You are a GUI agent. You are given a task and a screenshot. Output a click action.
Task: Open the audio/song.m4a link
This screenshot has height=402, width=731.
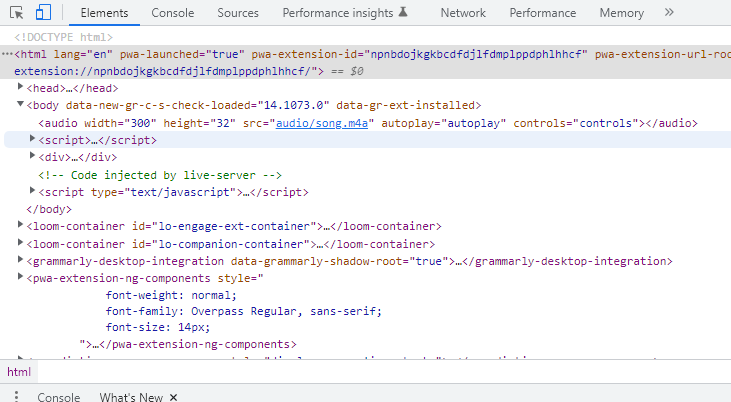point(322,123)
